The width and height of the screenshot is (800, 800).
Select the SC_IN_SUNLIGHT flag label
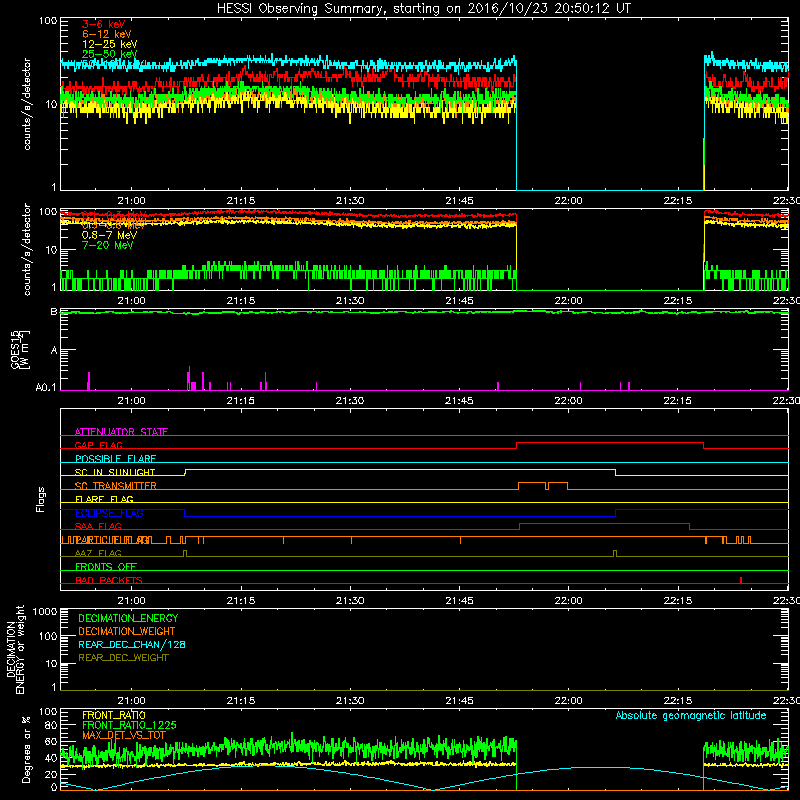click(115, 472)
